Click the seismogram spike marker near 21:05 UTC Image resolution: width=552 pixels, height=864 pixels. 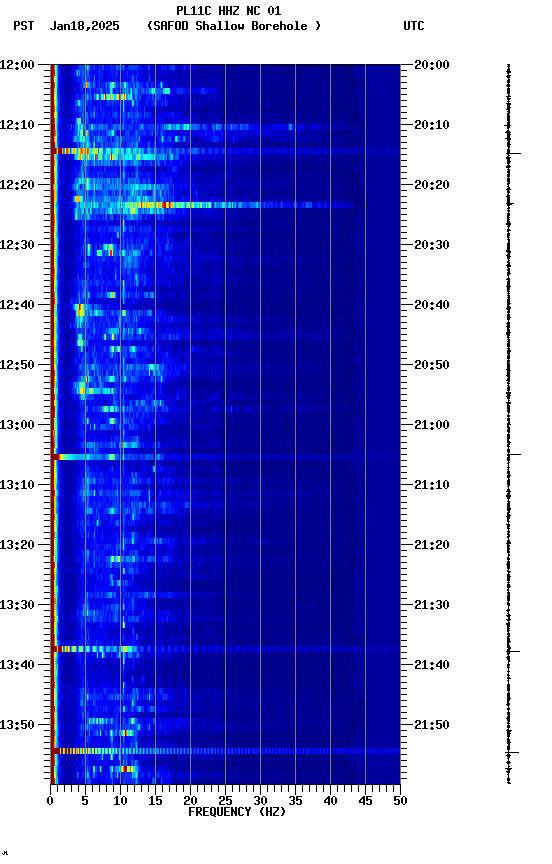tap(514, 455)
